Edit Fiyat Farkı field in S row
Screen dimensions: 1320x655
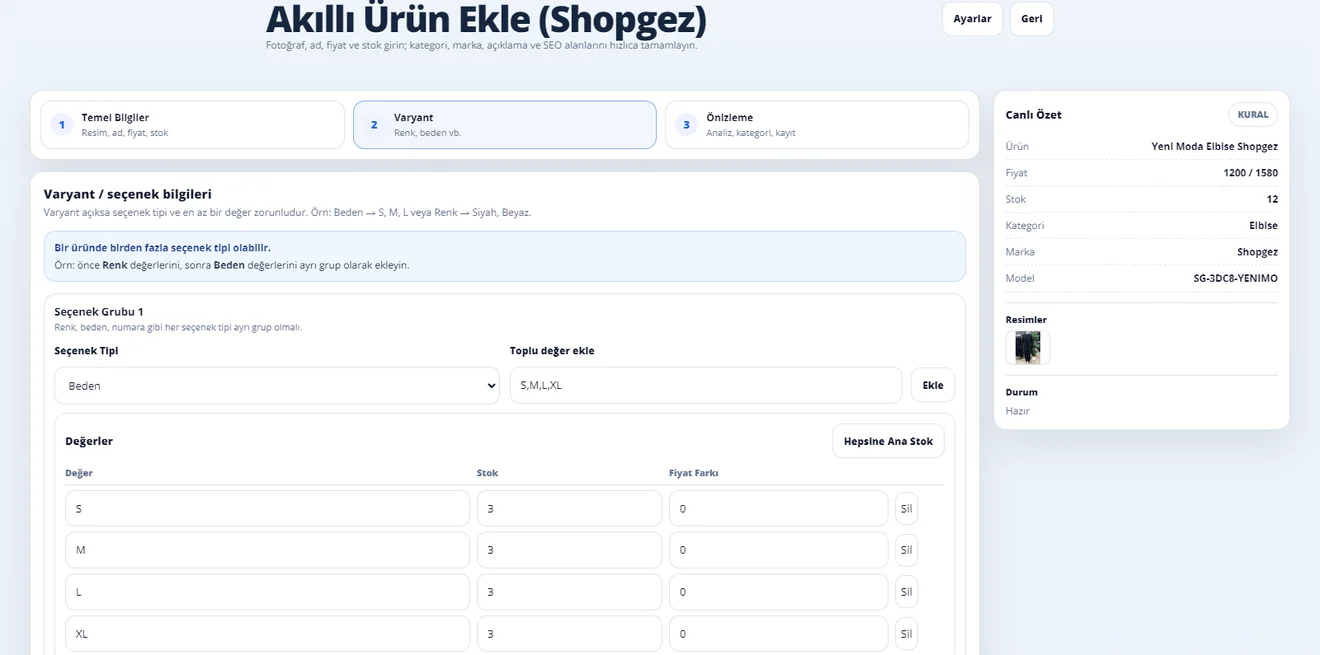tap(778, 508)
